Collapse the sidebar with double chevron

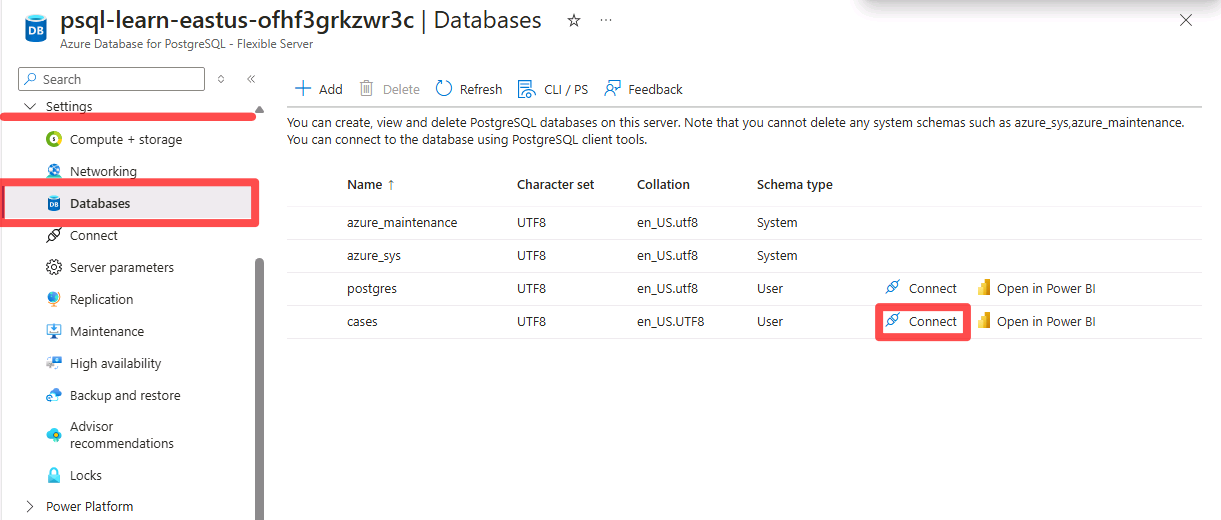(x=251, y=79)
